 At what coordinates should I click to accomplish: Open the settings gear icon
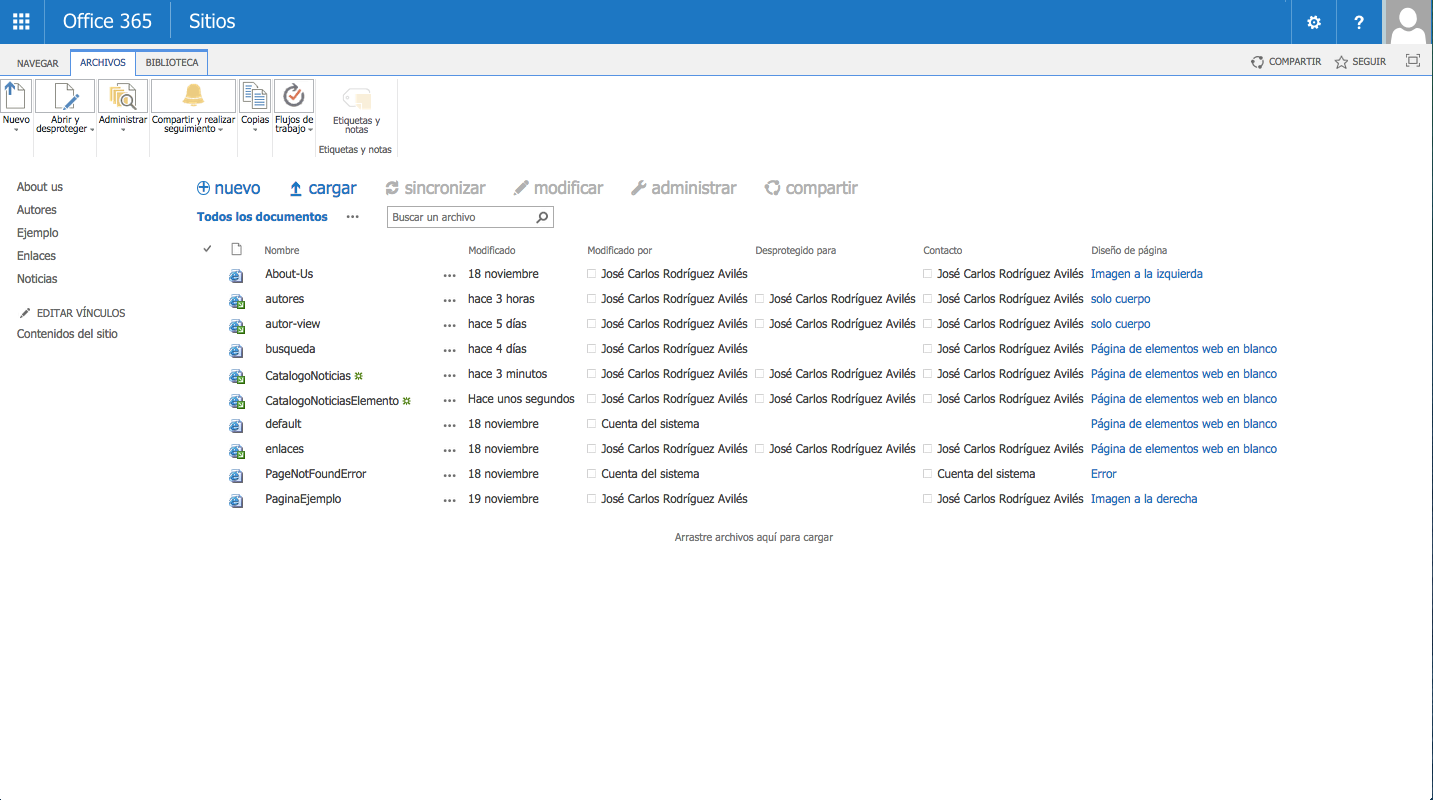(x=1314, y=22)
